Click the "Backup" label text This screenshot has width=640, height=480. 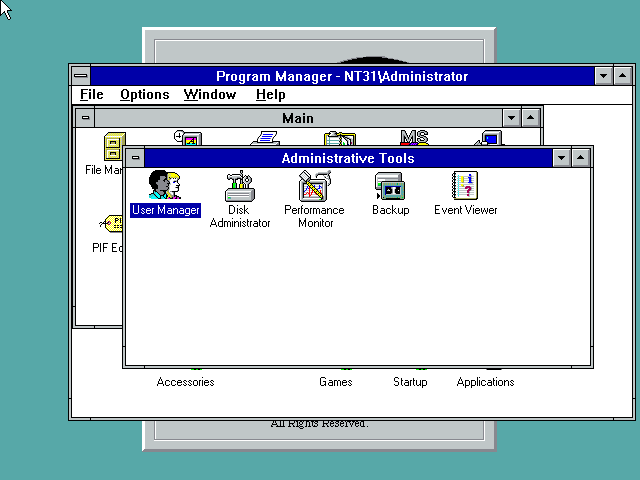391,210
